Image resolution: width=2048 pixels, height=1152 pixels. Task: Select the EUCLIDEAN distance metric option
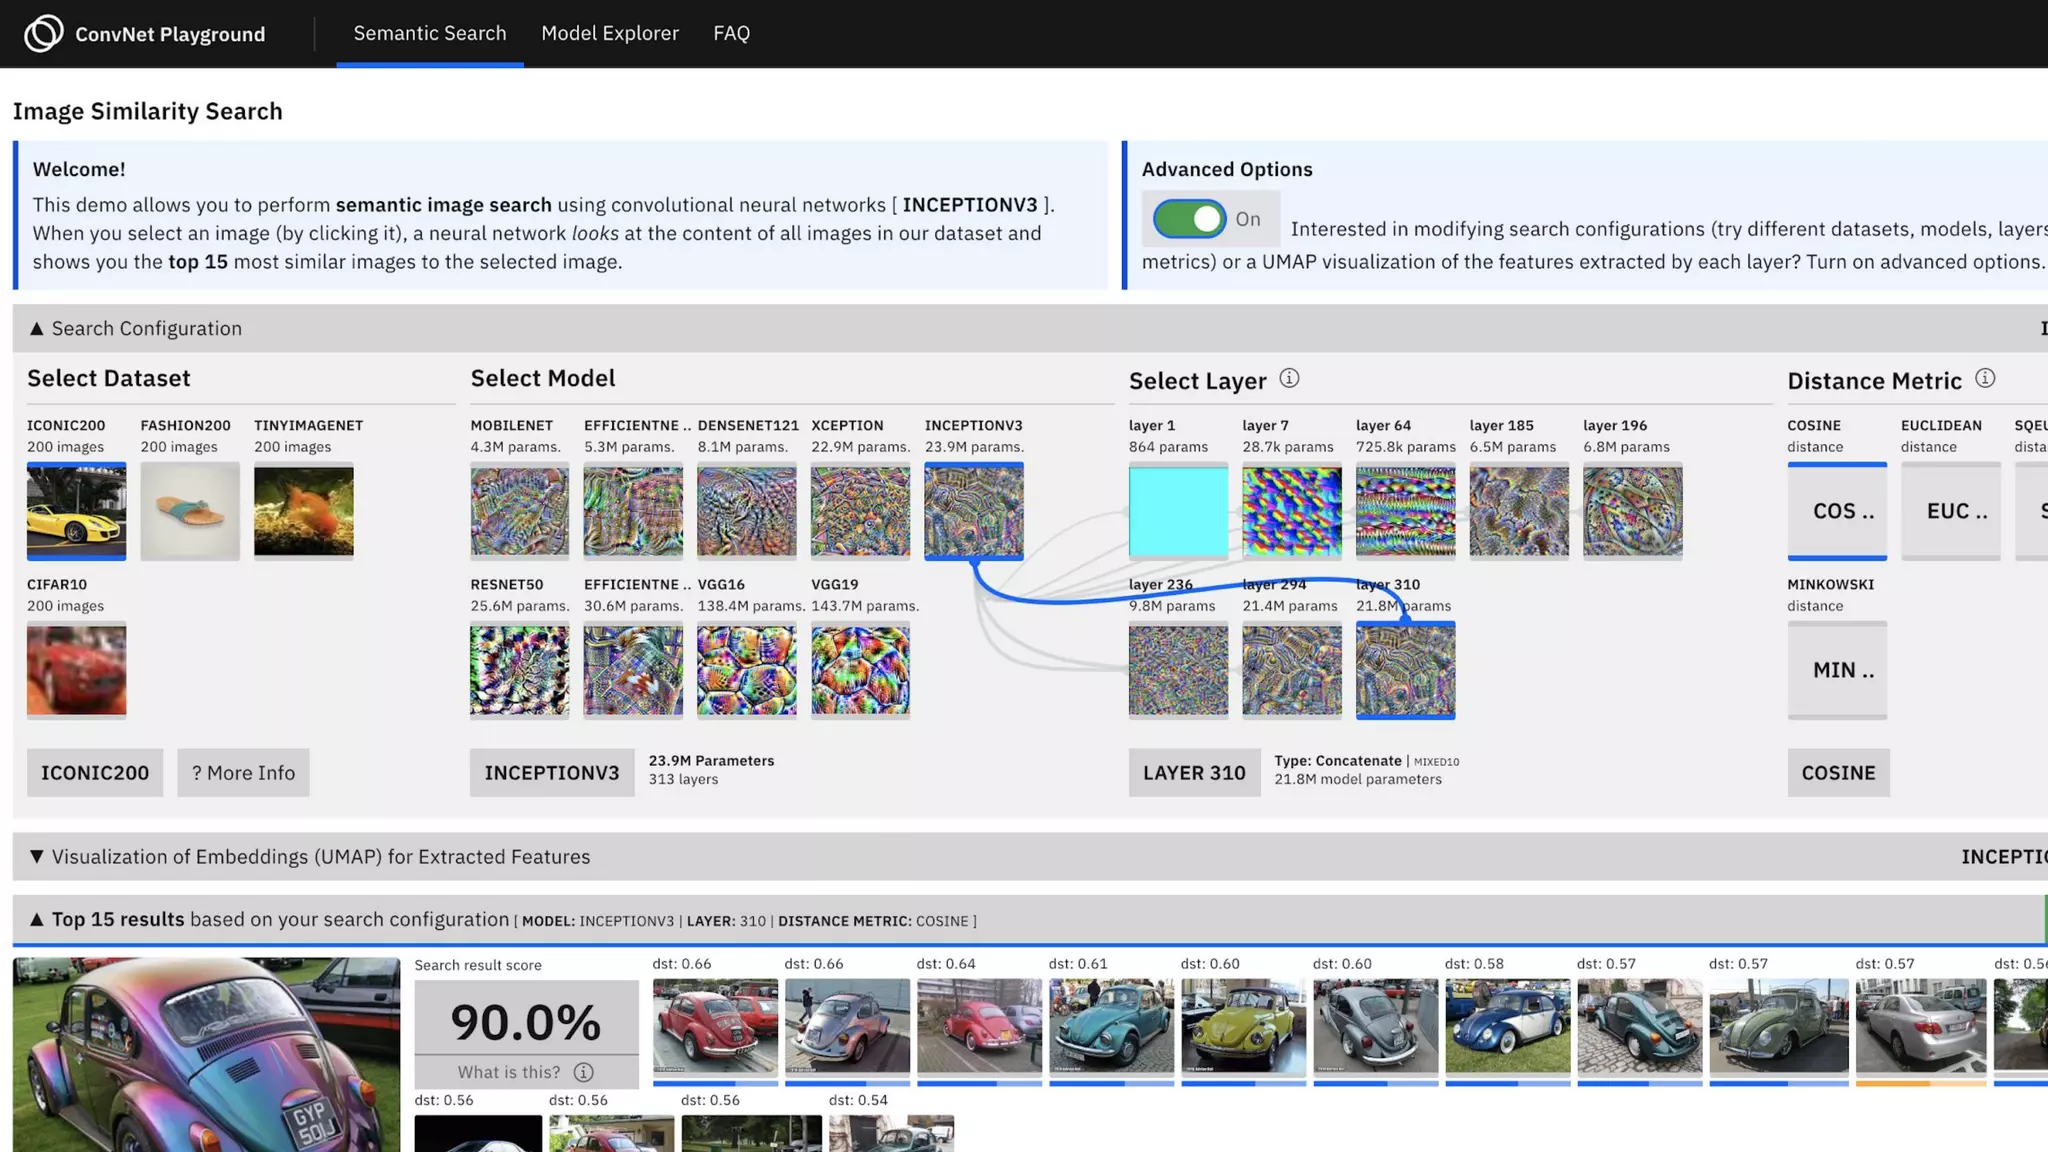coord(1950,510)
